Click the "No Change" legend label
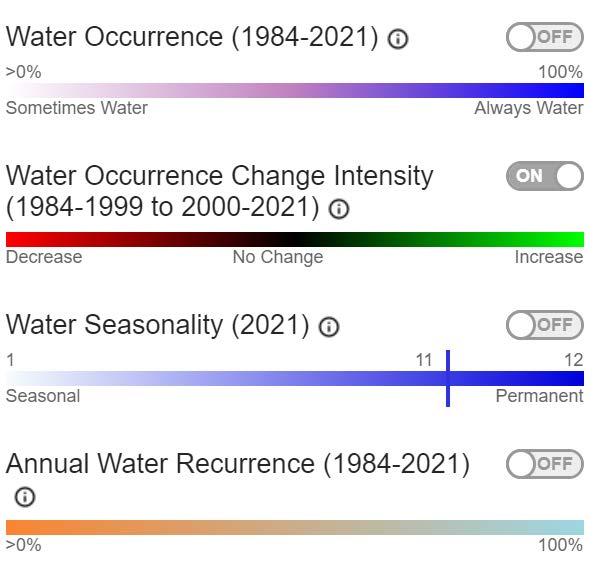Screen dimensions: 601x579 pos(278,257)
